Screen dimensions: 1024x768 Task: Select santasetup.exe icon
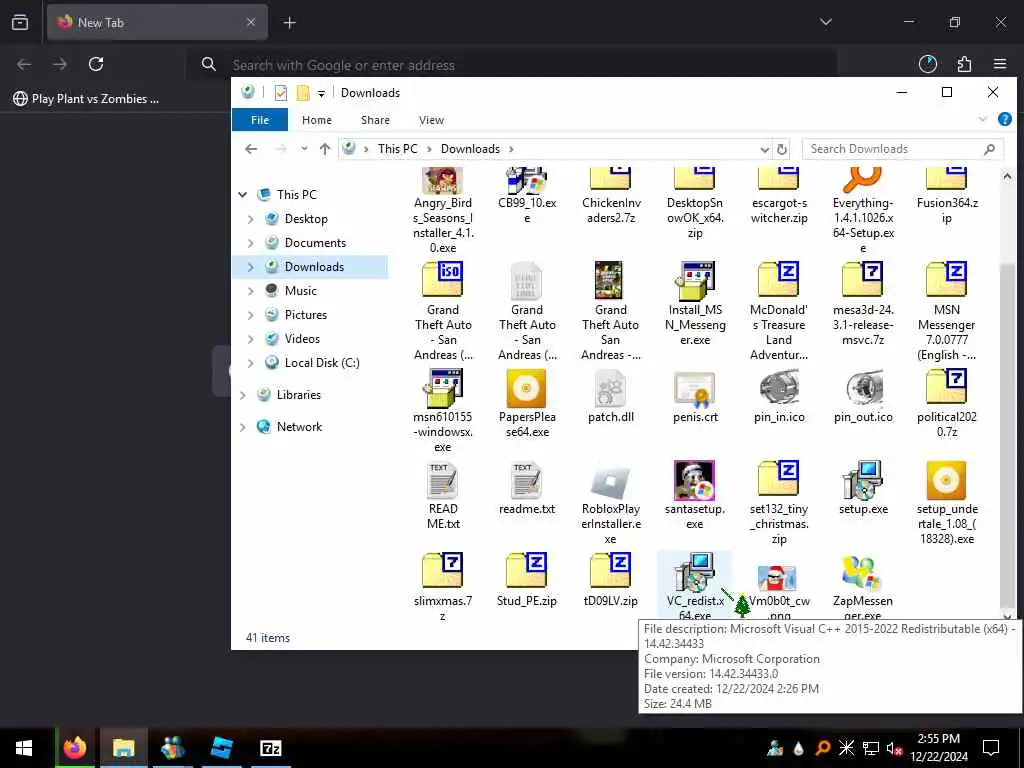pyautogui.click(x=695, y=480)
